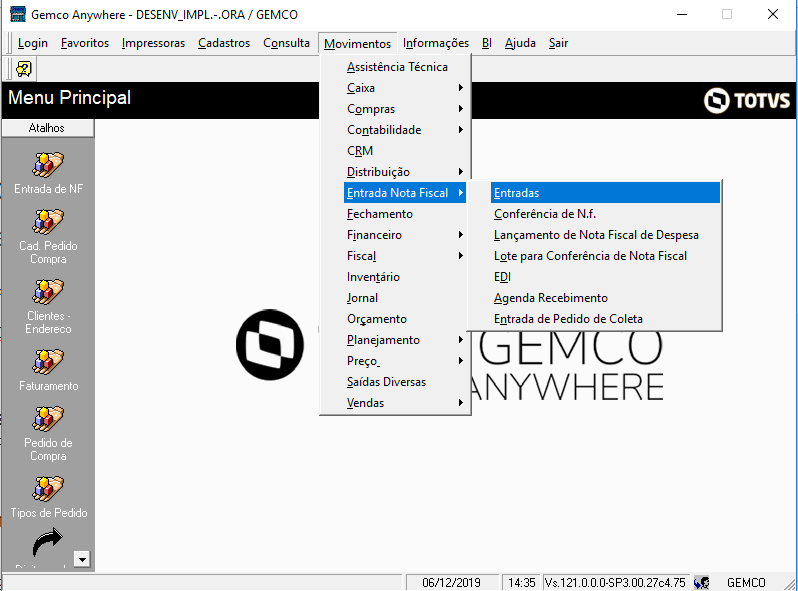The image size is (798, 591).
Task: Select Assistência Técnica menu entry
Action: click(x=405, y=67)
